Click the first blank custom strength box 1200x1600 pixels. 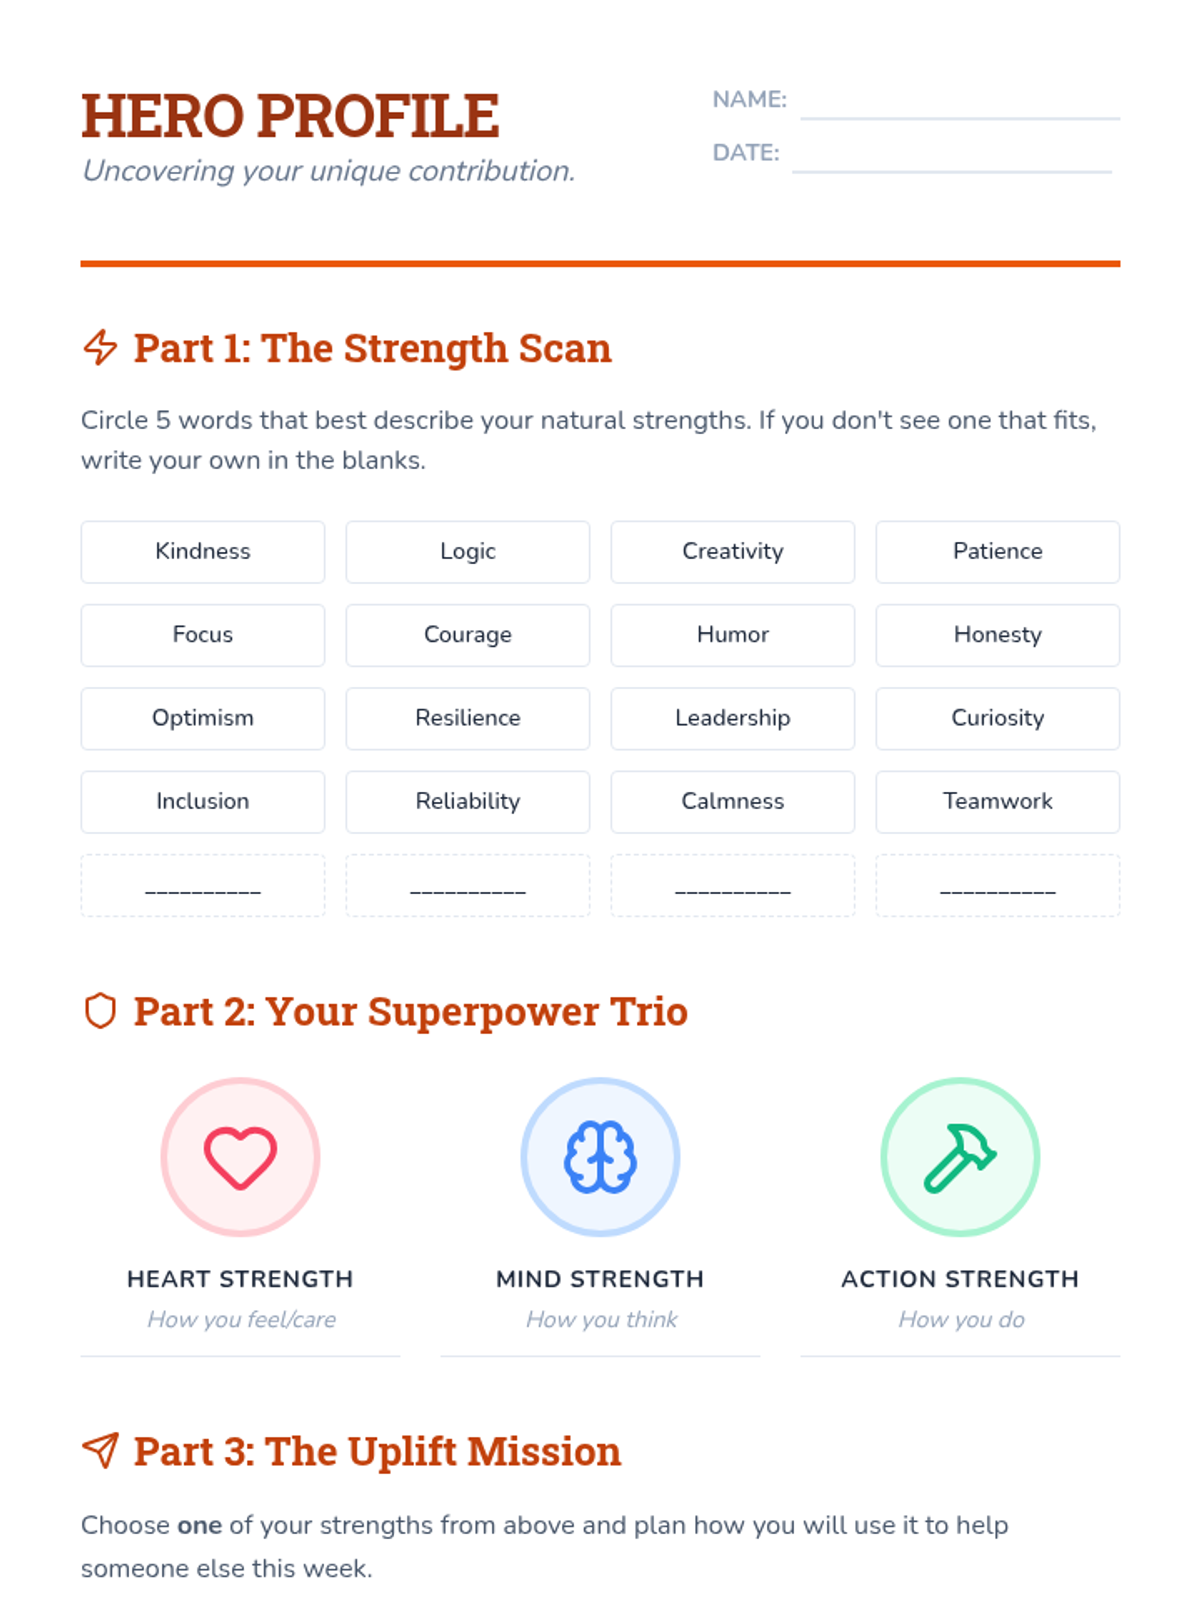tap(203, 885)
